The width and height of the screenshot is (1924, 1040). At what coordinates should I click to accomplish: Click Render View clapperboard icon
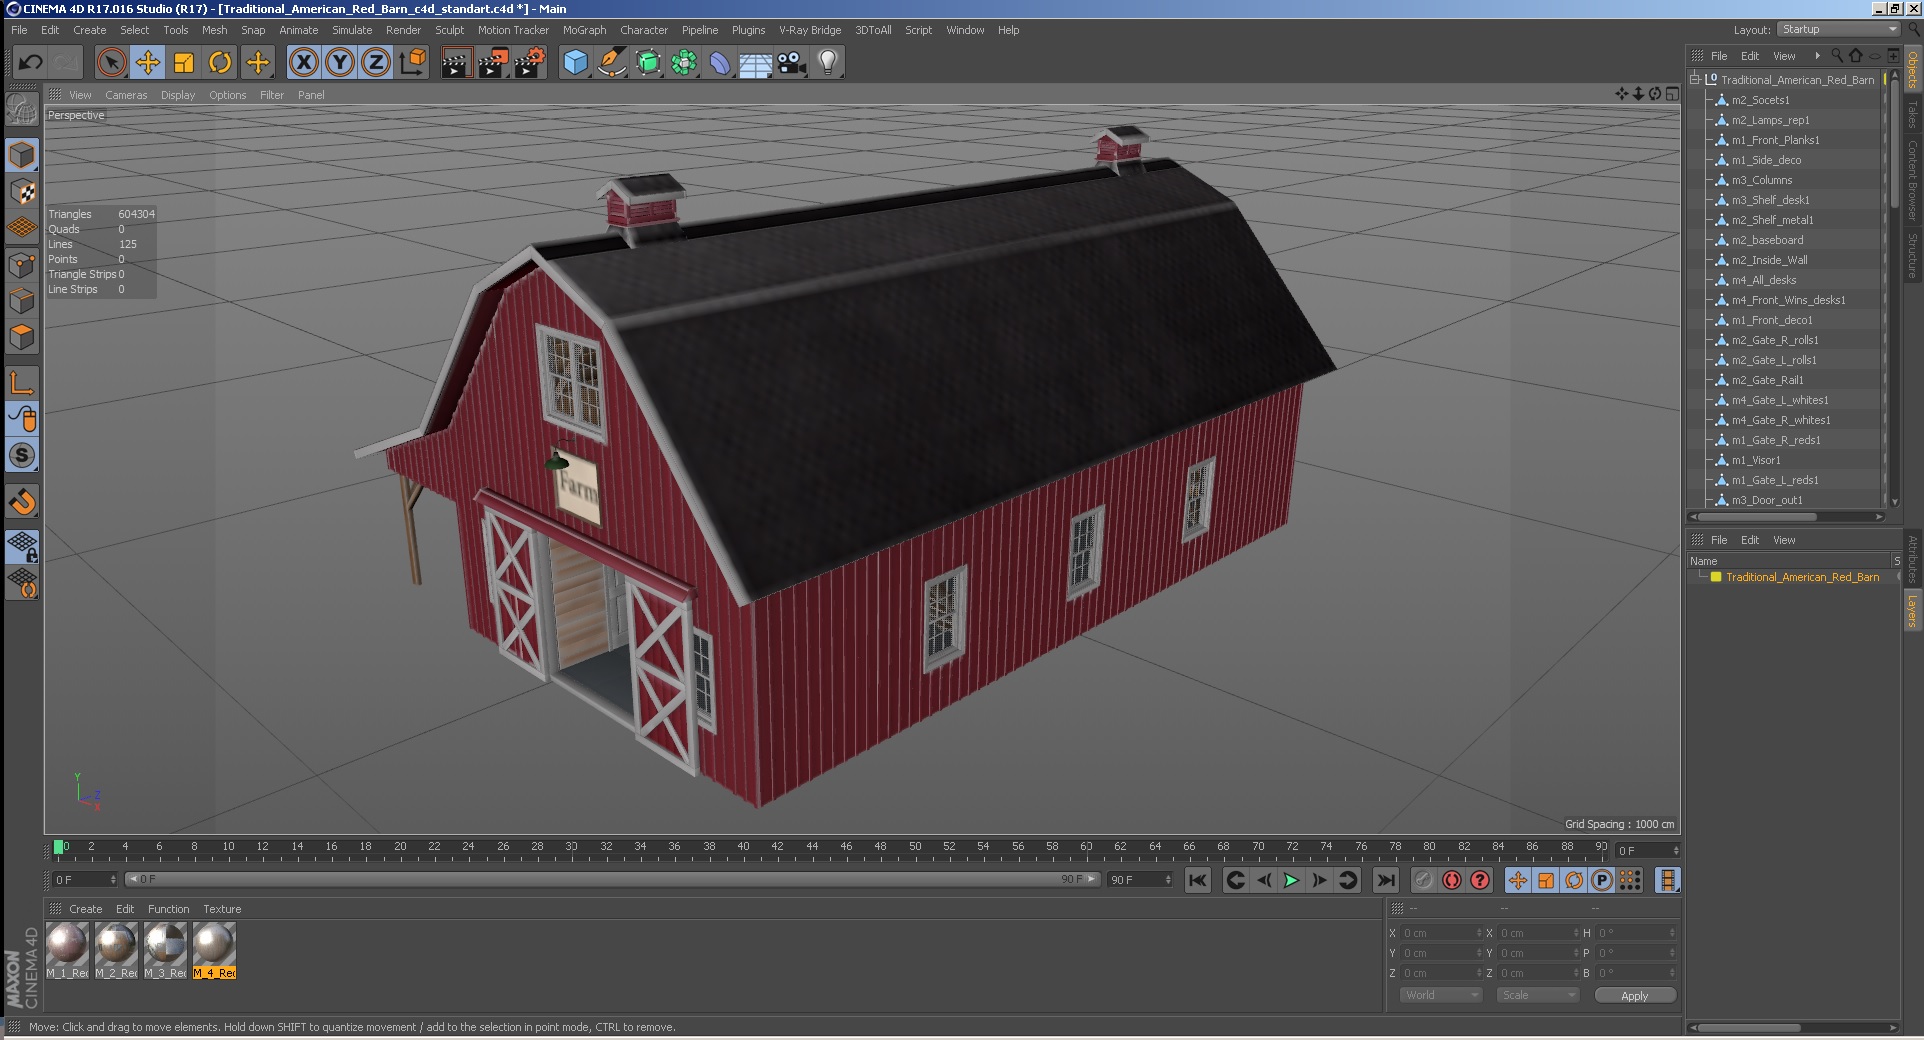click(456, 62)
